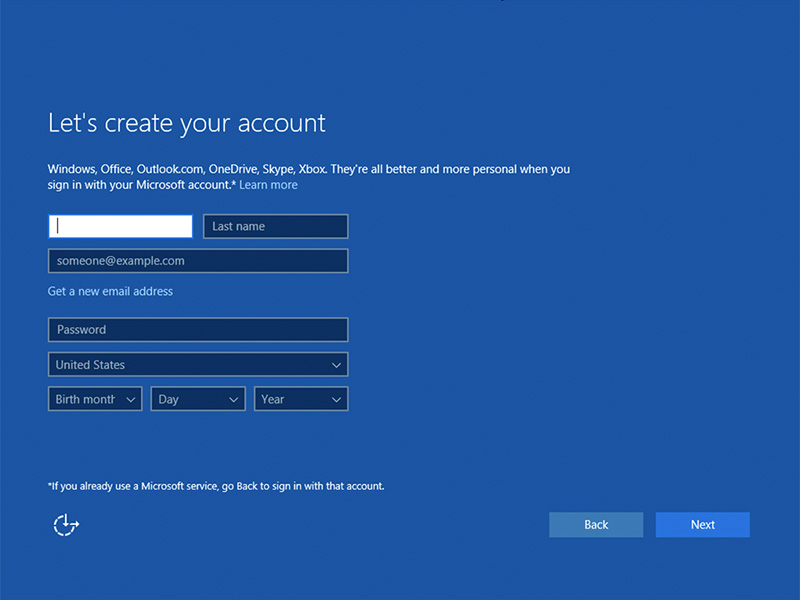Click the country selector chevron
Image resolution: width=800 pixels, height=600 pixels.
(x=337, y=364)
